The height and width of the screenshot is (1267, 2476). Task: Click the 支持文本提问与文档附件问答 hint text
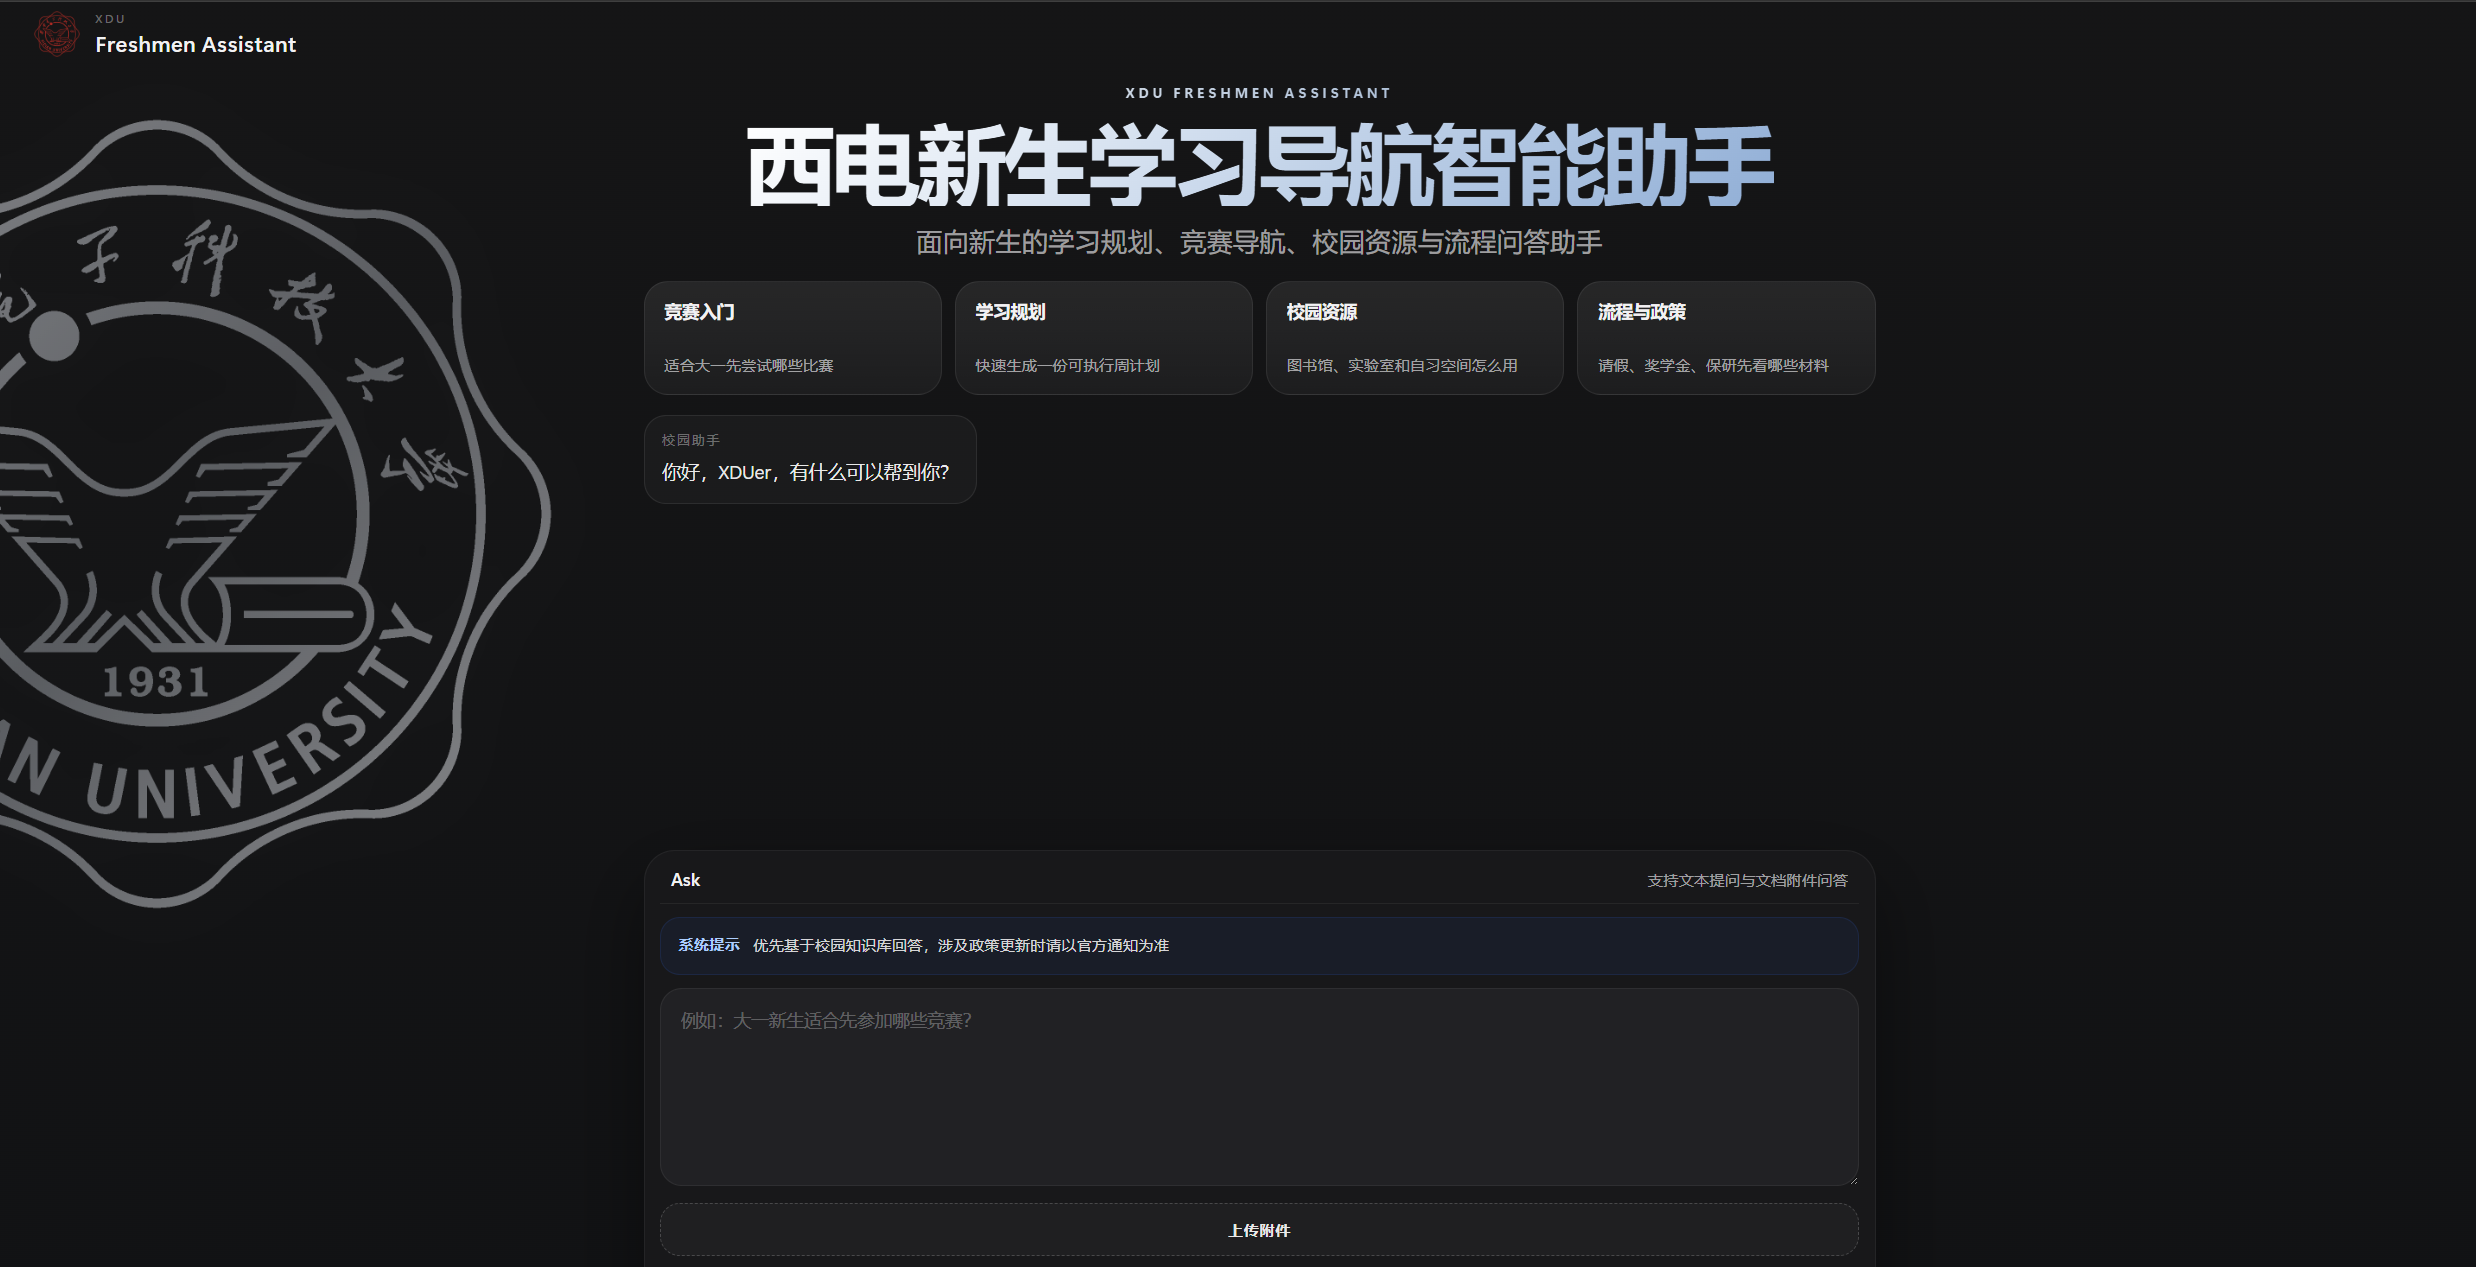(1747, 881)
